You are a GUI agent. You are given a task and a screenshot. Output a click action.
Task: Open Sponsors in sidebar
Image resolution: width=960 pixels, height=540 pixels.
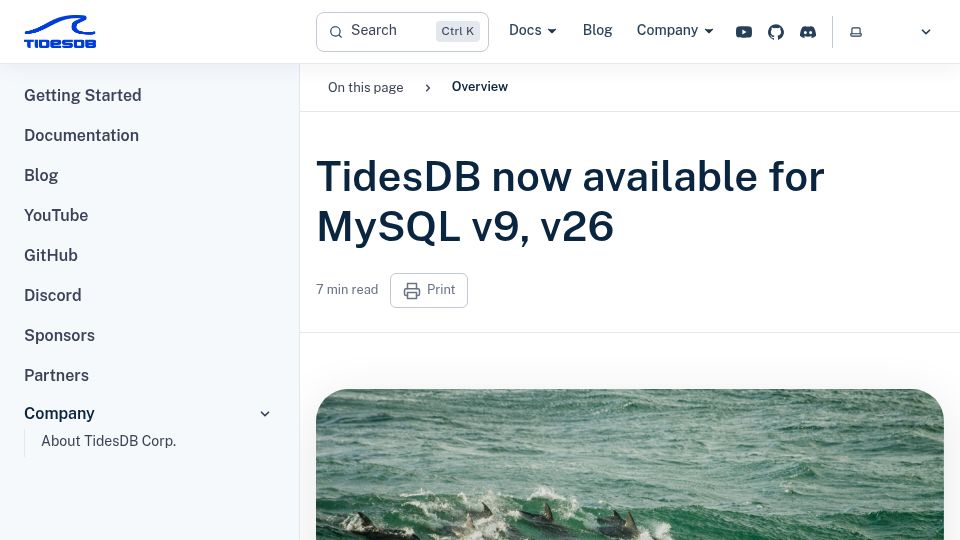pyautogui.click(x=59, y=336)
